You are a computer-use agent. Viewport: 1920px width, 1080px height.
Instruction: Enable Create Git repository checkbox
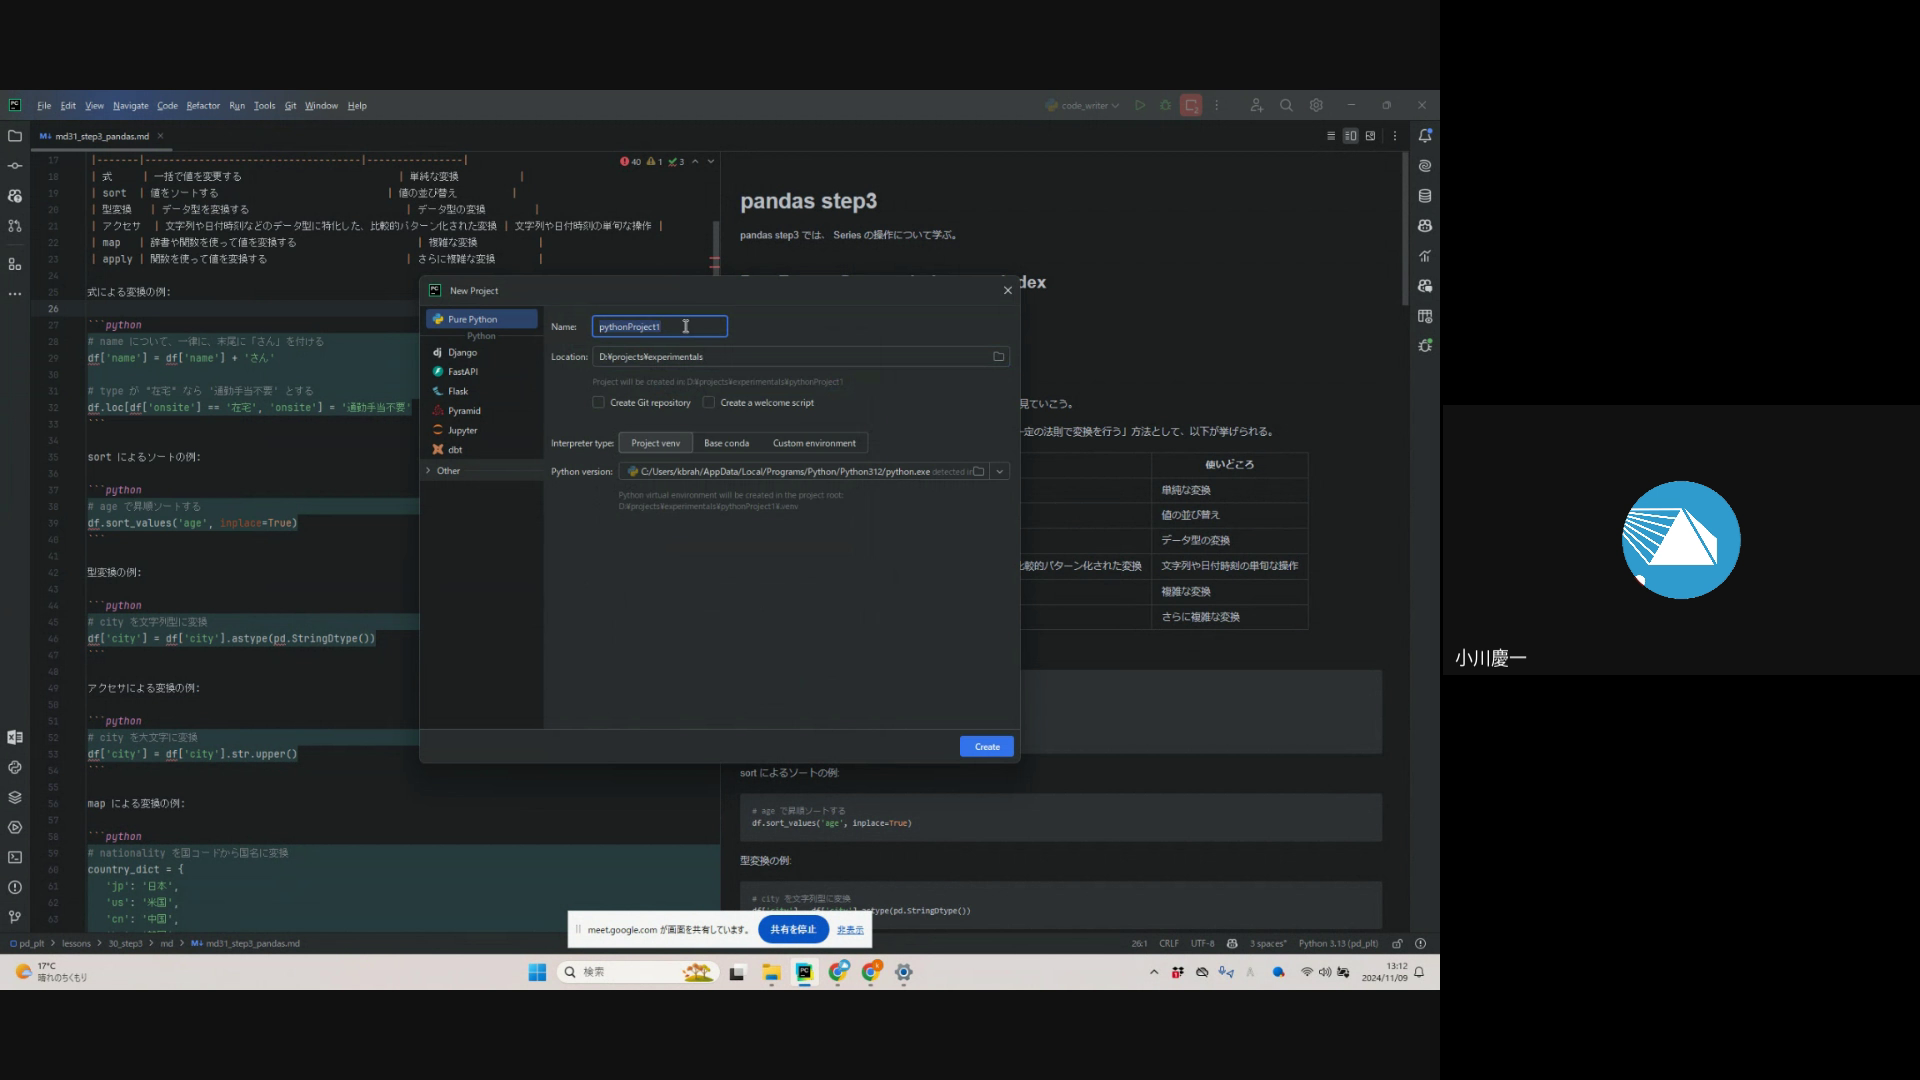pos(598,403)
